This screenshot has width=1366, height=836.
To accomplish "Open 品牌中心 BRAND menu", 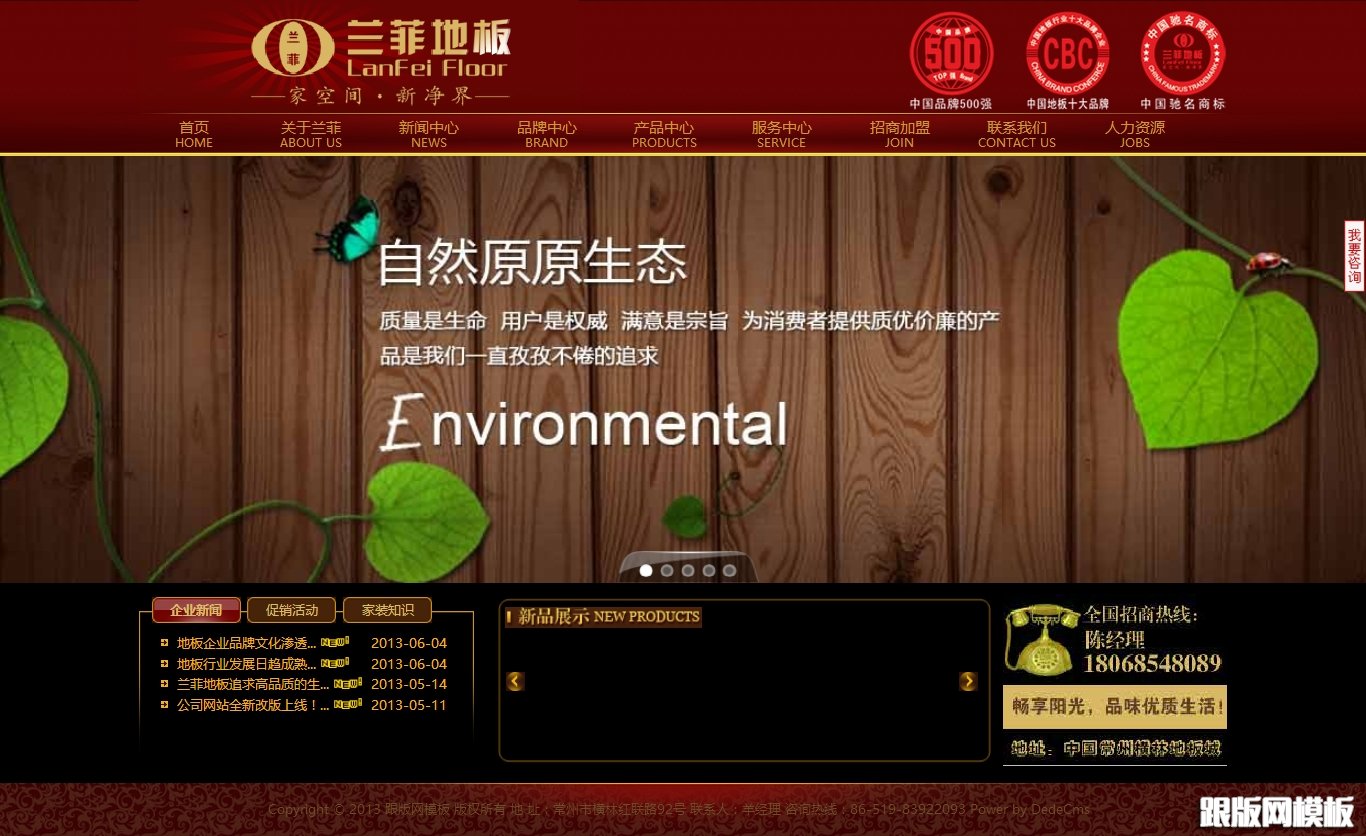I will [547, 134].
